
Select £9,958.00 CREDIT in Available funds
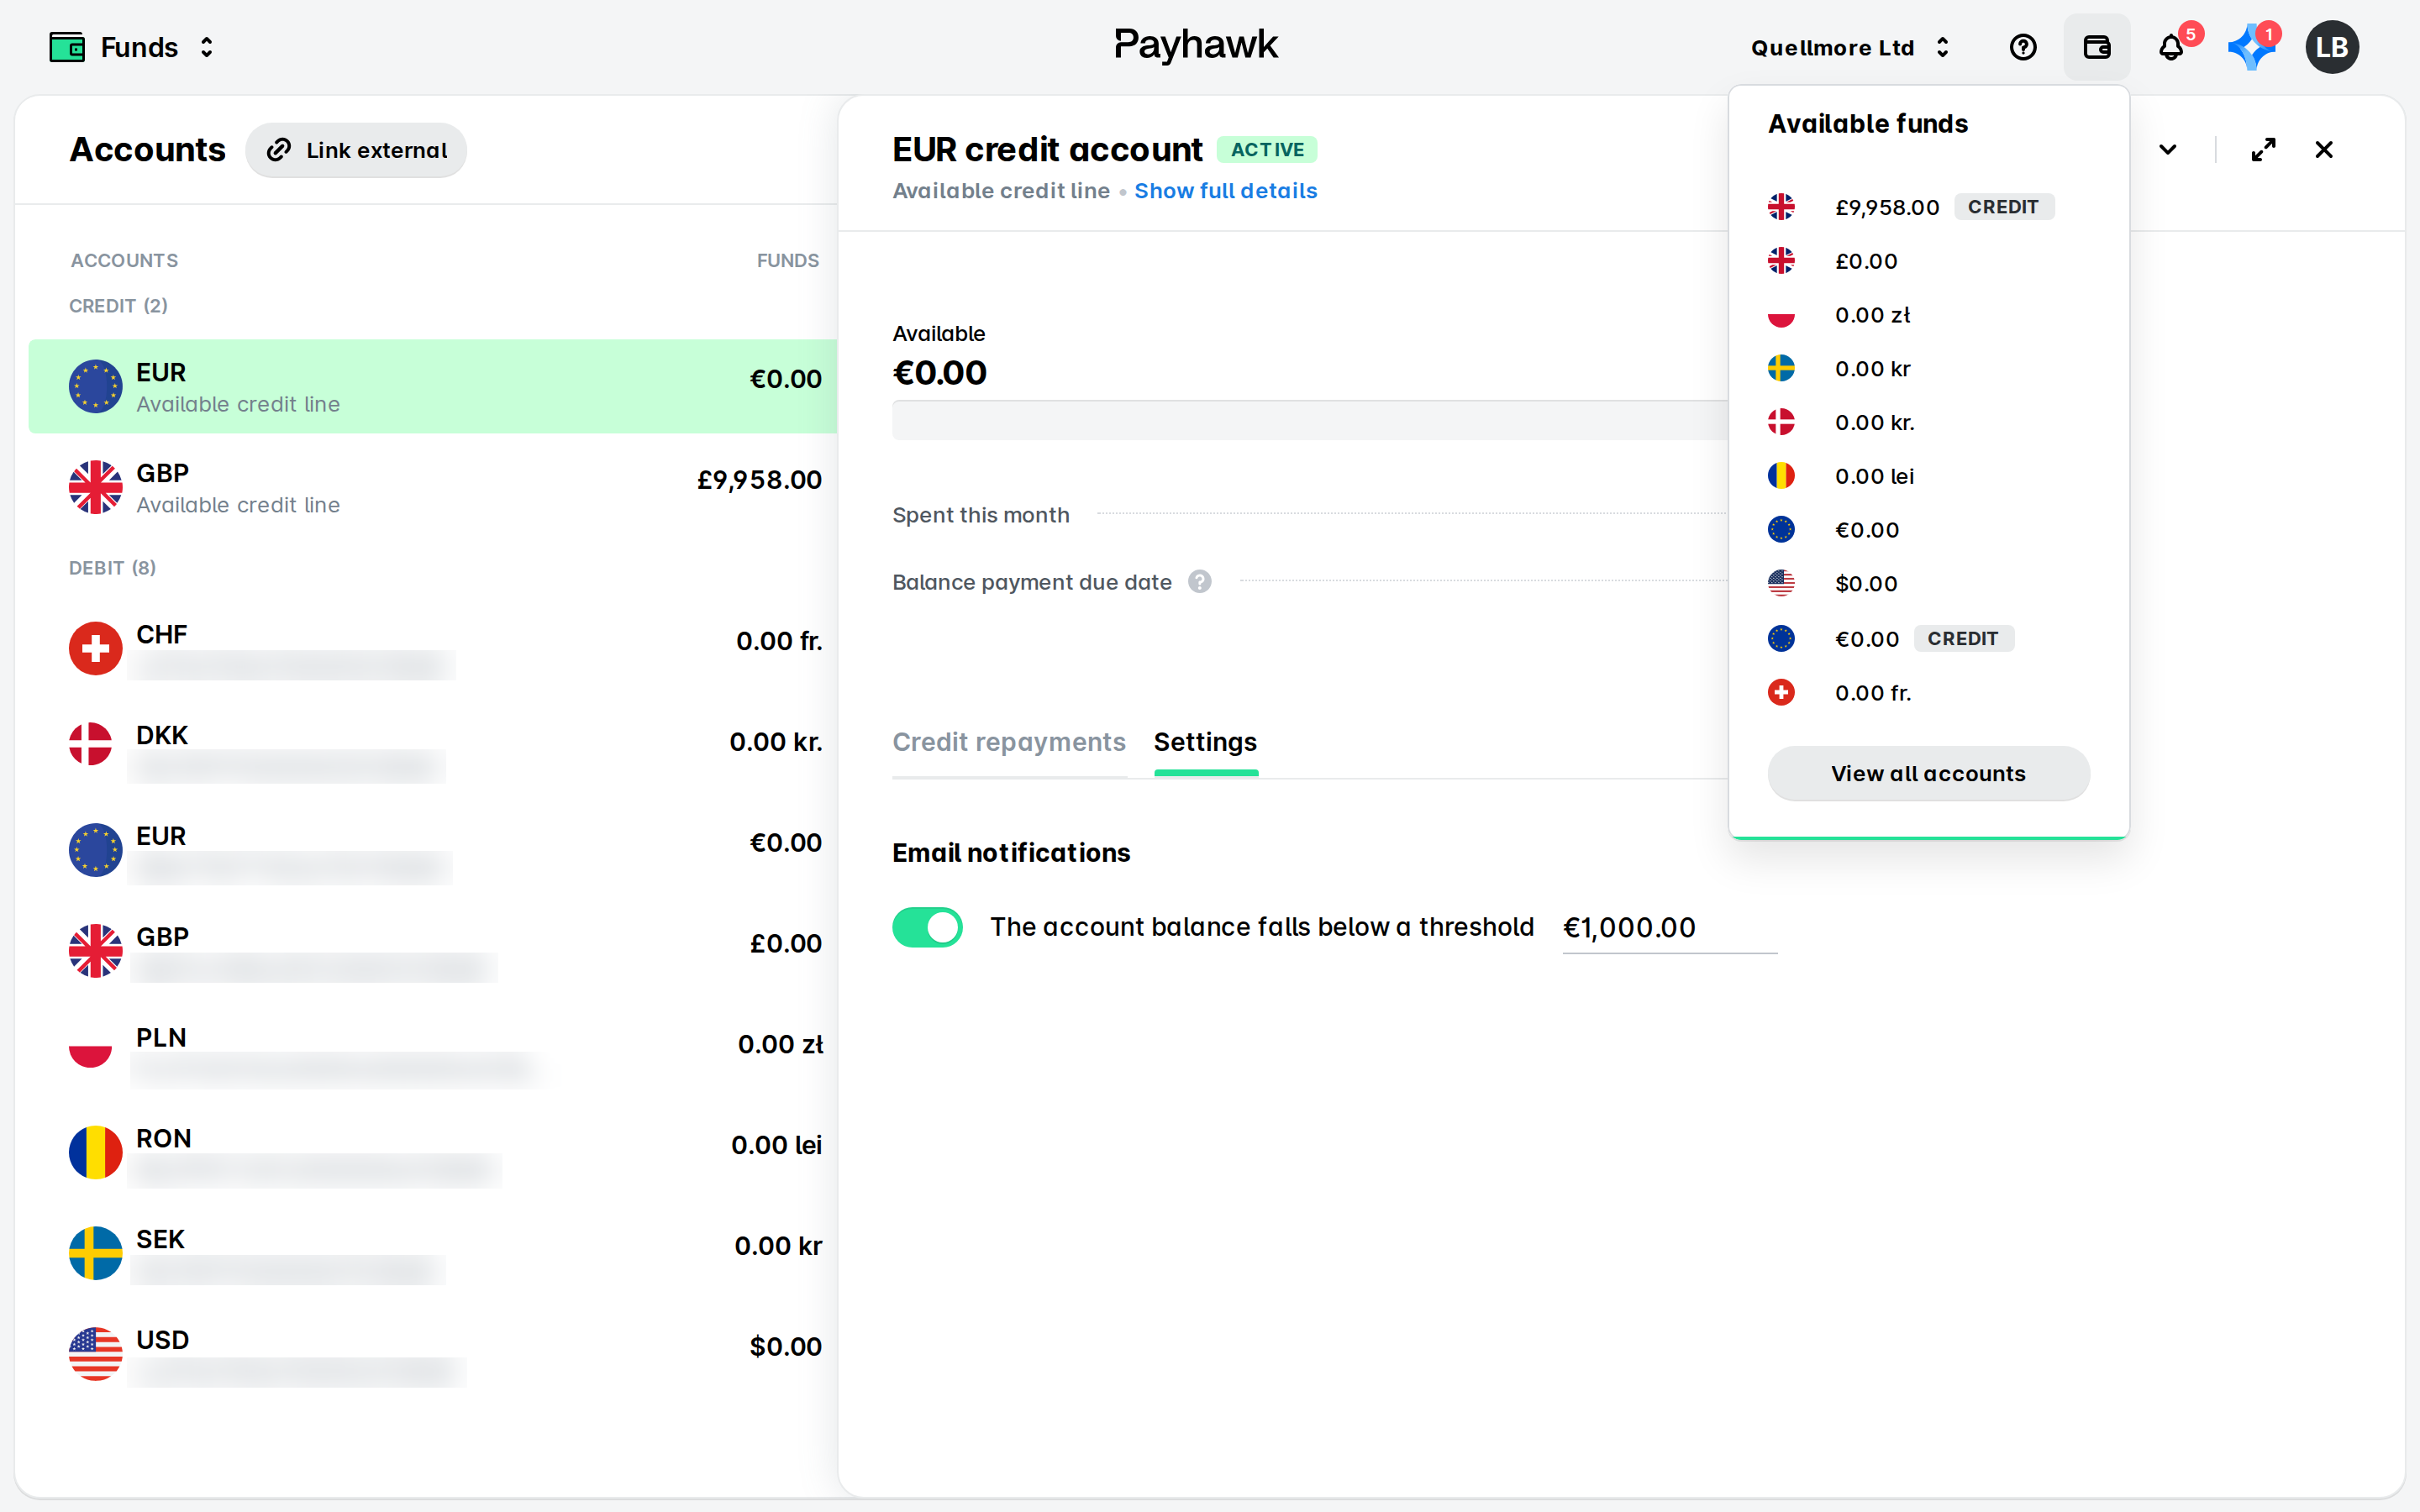(x=1928, y=207)
